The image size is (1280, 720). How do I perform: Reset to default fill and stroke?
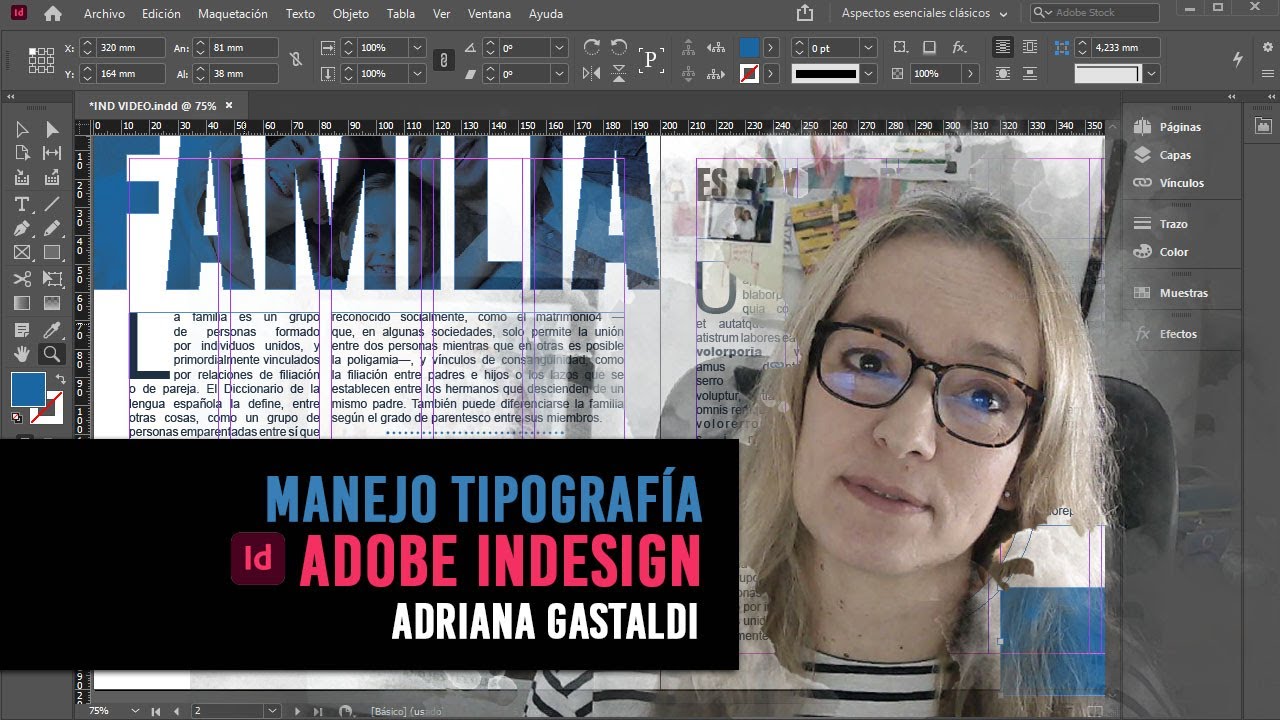[x=17, y=417]
